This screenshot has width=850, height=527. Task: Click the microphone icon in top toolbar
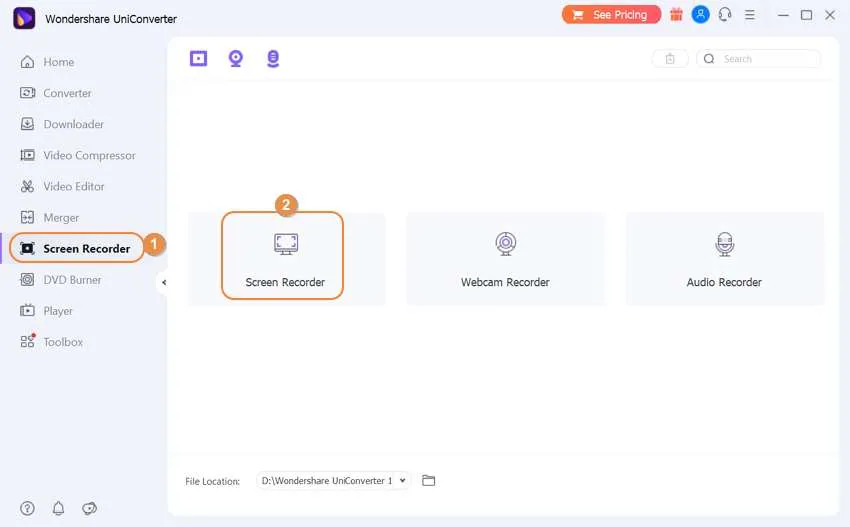[273, 59]
